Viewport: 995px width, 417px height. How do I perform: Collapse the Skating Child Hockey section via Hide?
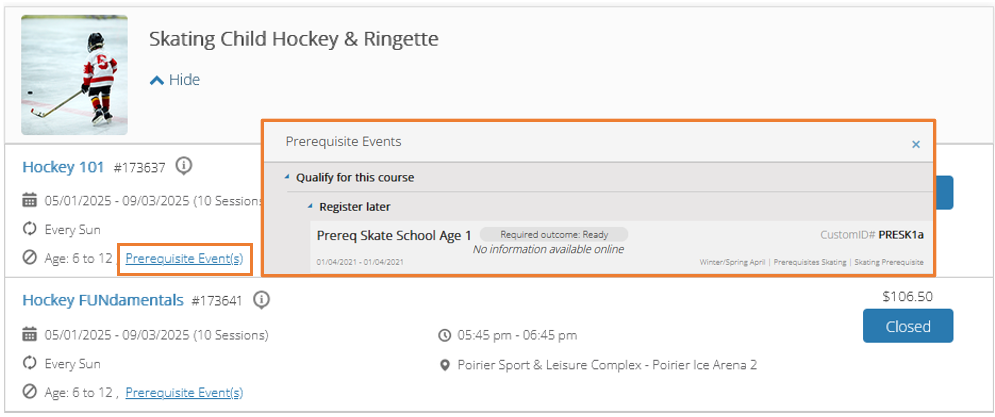pyautogui.click(x=175, y=79)
